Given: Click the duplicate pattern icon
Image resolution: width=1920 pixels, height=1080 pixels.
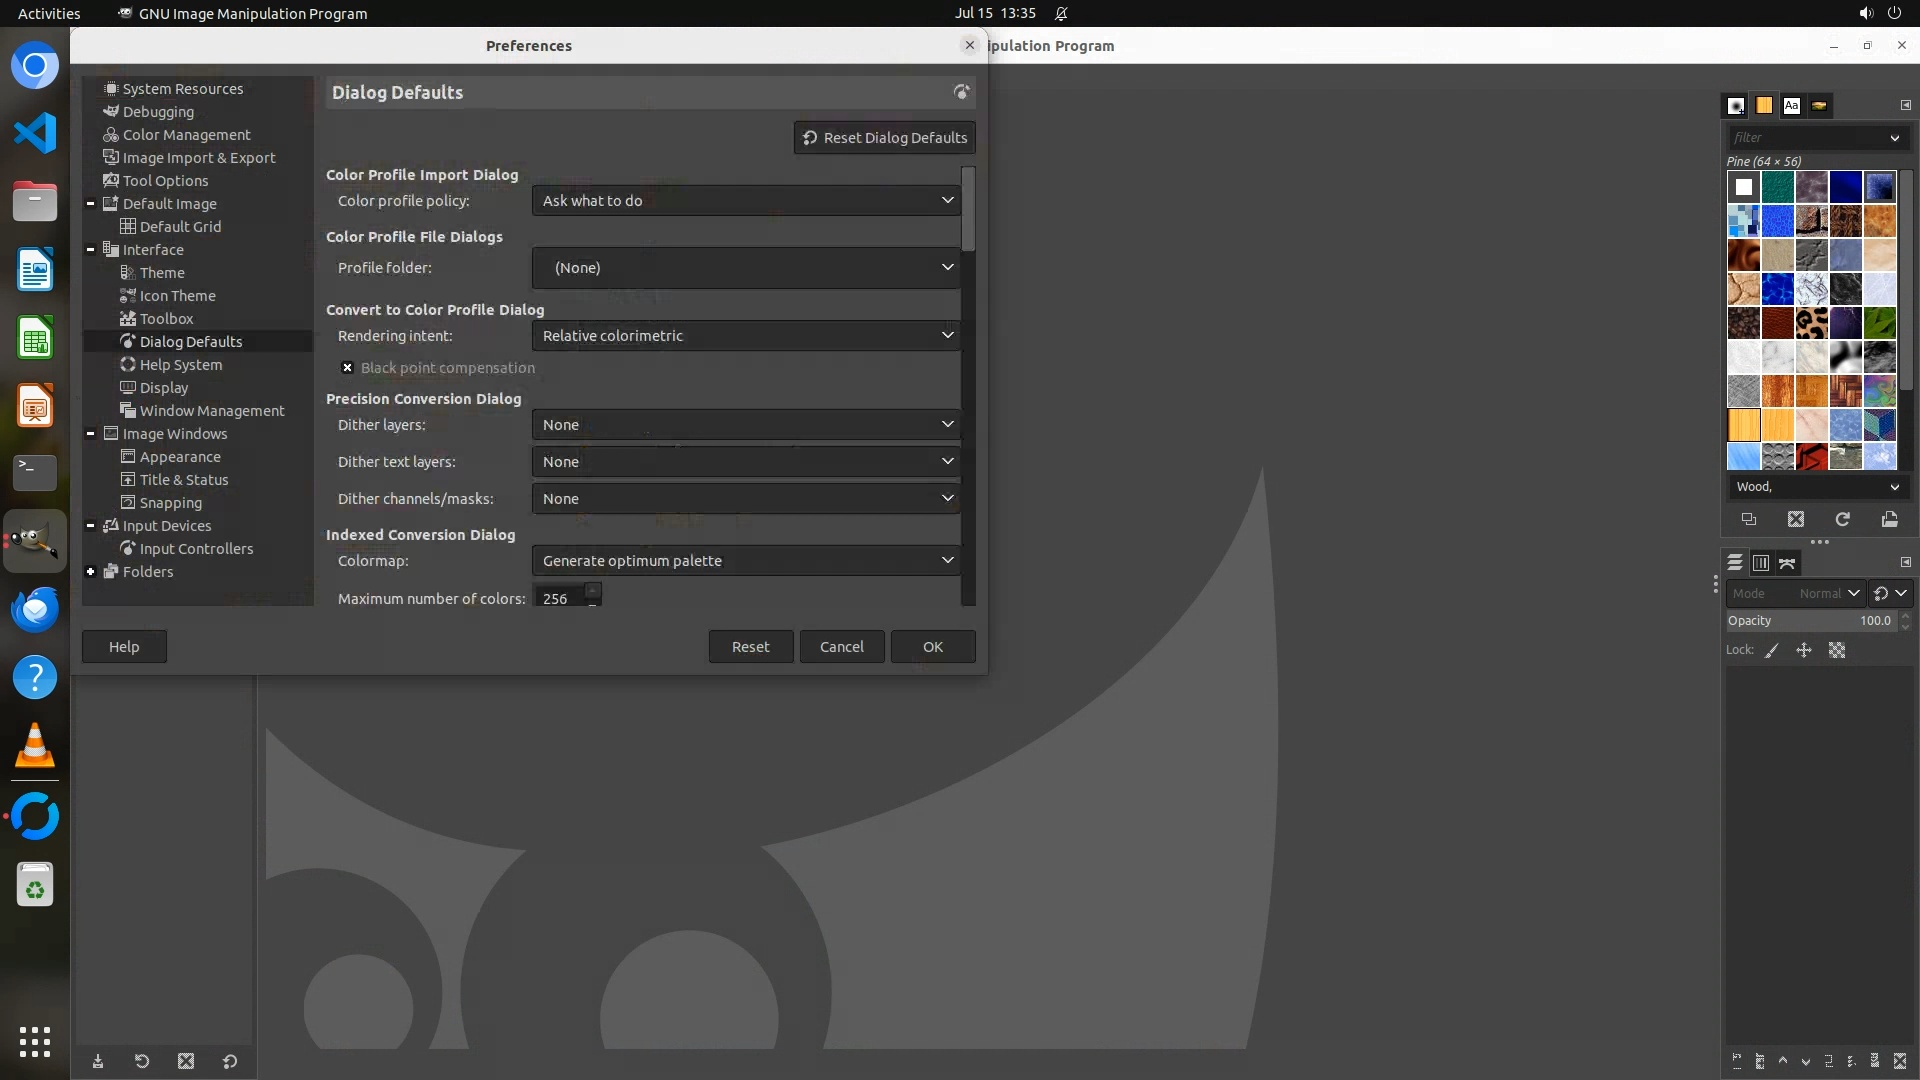Looking at the screenshot, I should tap(1748, 519).
